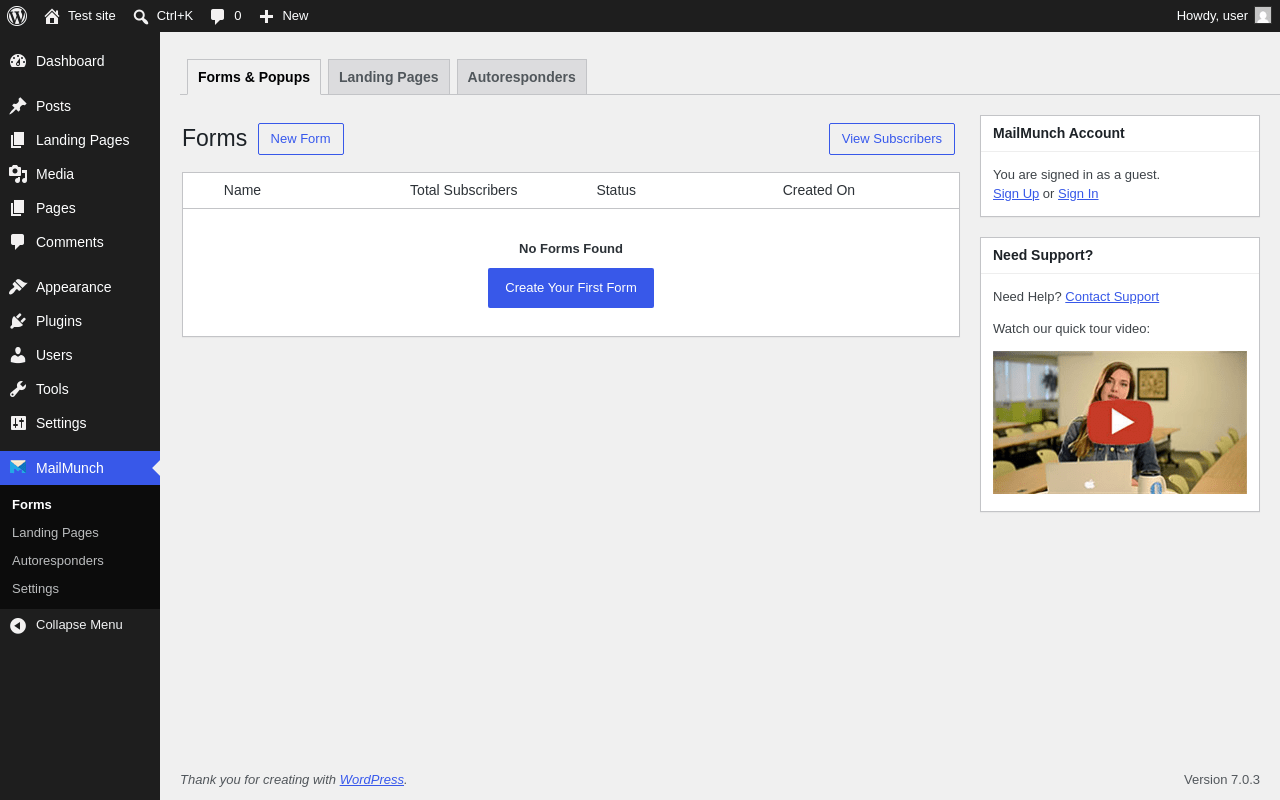Image resolution: width=1280 pixels, height=800 pixels.
Task: Click the New text in admin bar
Action: (295, 15)
